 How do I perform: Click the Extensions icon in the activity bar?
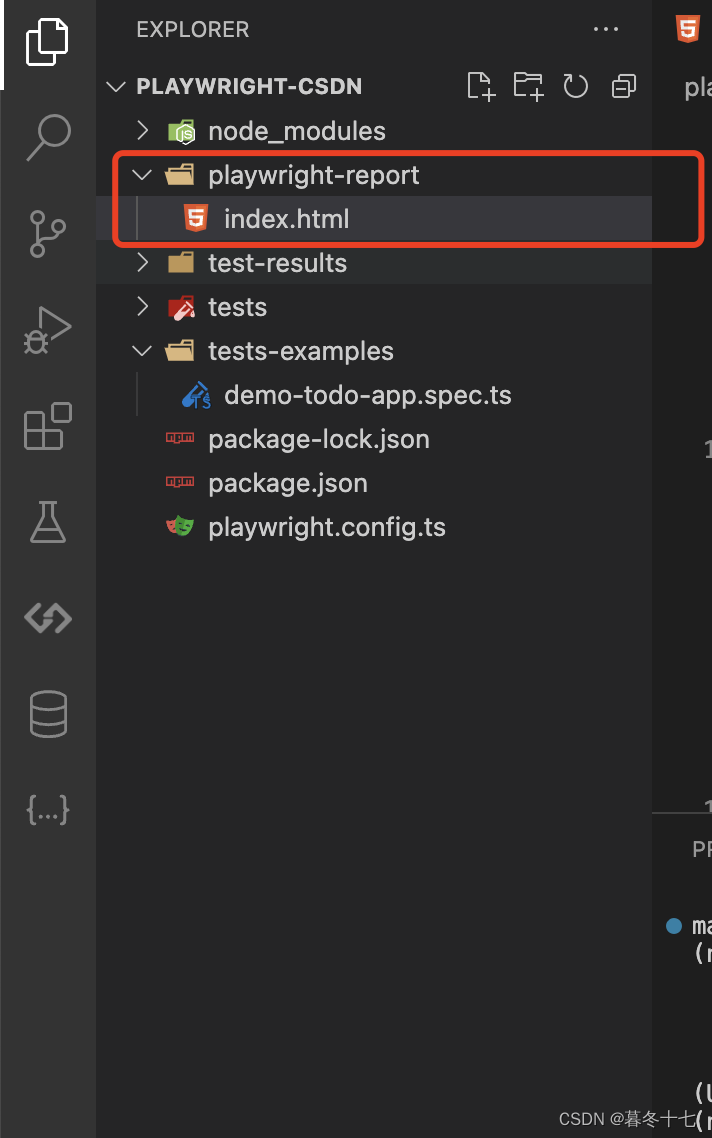47,425
